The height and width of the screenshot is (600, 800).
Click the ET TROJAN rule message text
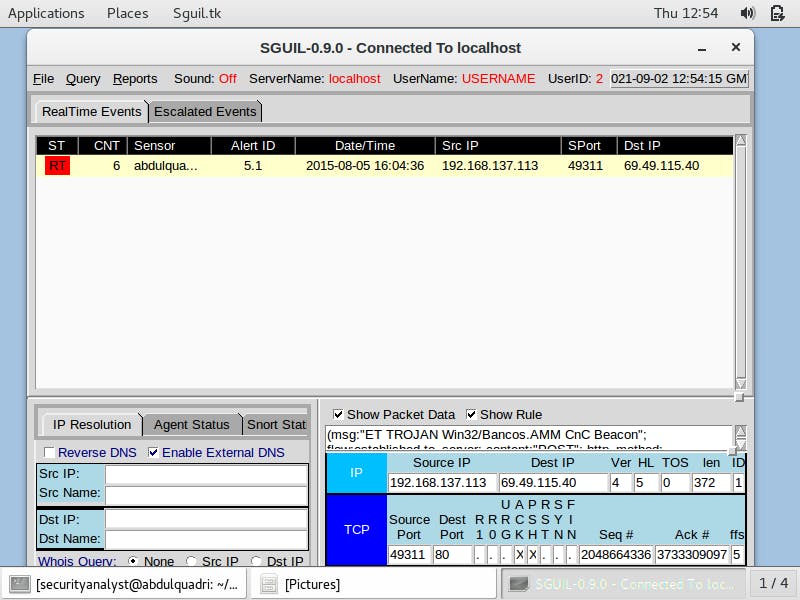click(487, 435)
